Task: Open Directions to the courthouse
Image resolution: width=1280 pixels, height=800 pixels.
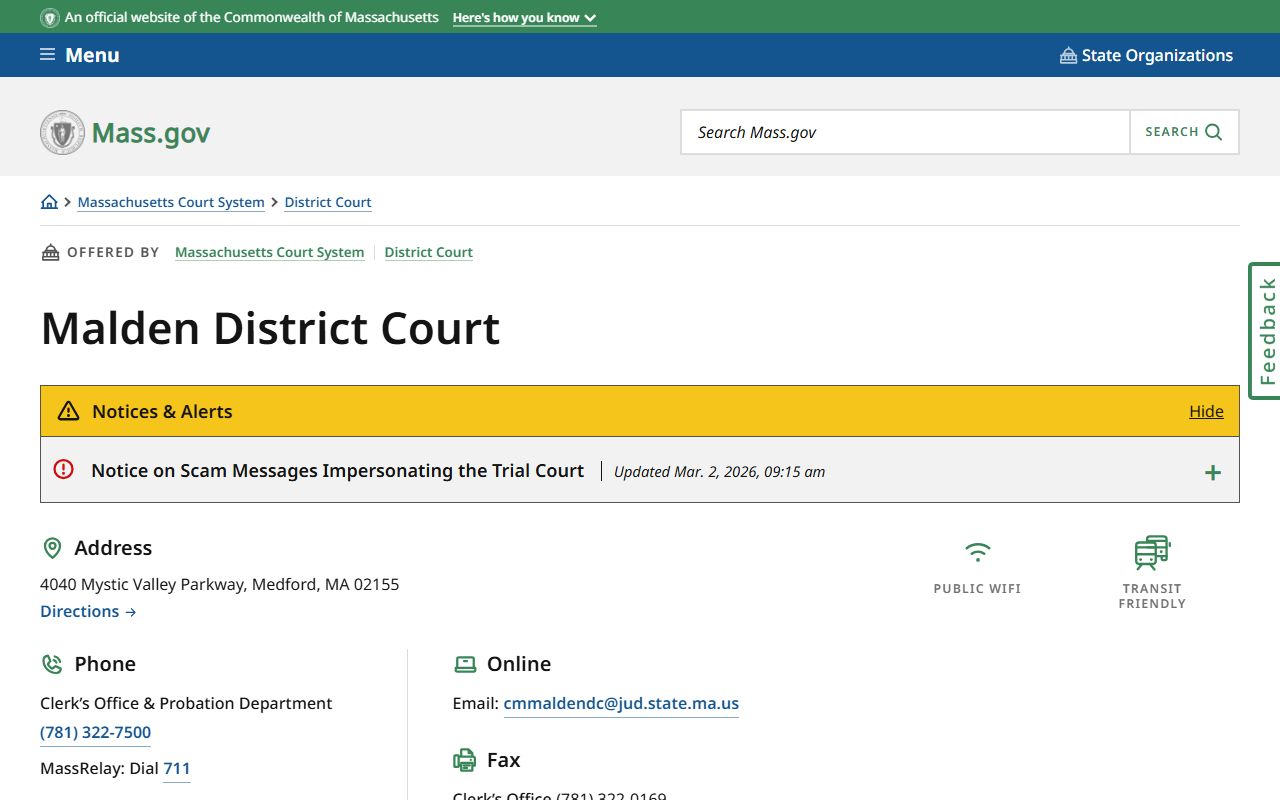Action: click(88, 611)
